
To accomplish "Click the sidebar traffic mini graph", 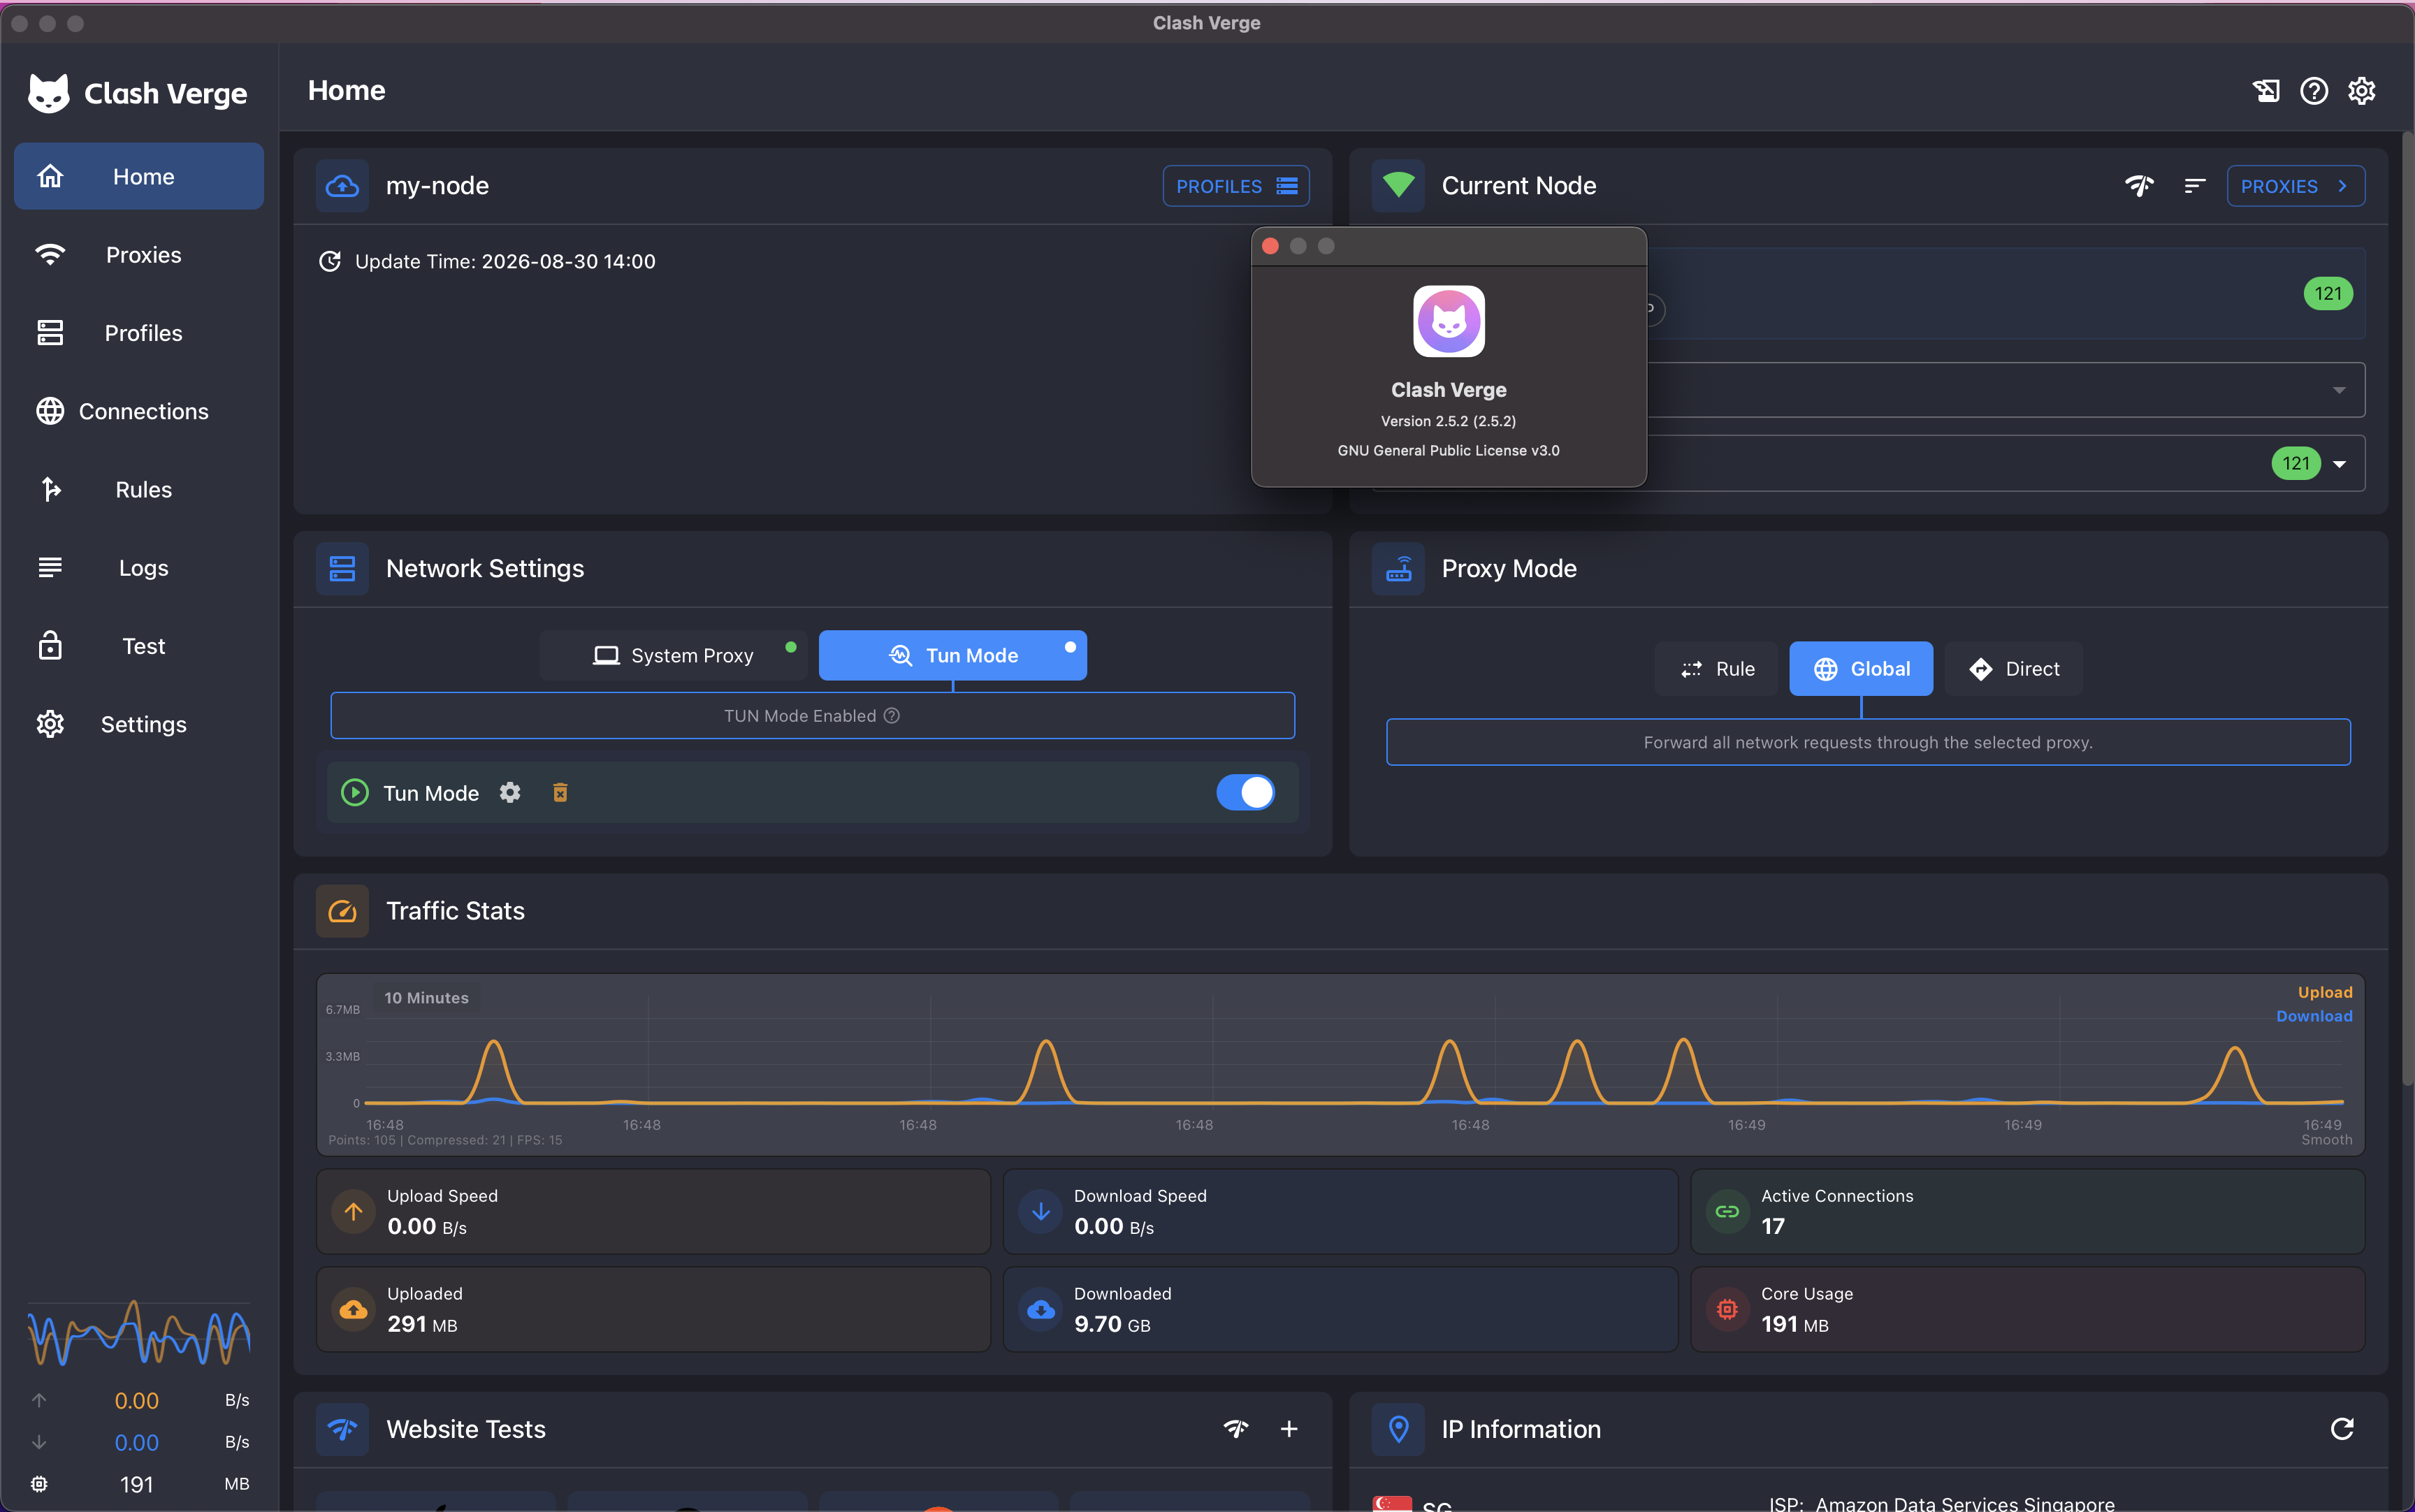I will 139,1333.
